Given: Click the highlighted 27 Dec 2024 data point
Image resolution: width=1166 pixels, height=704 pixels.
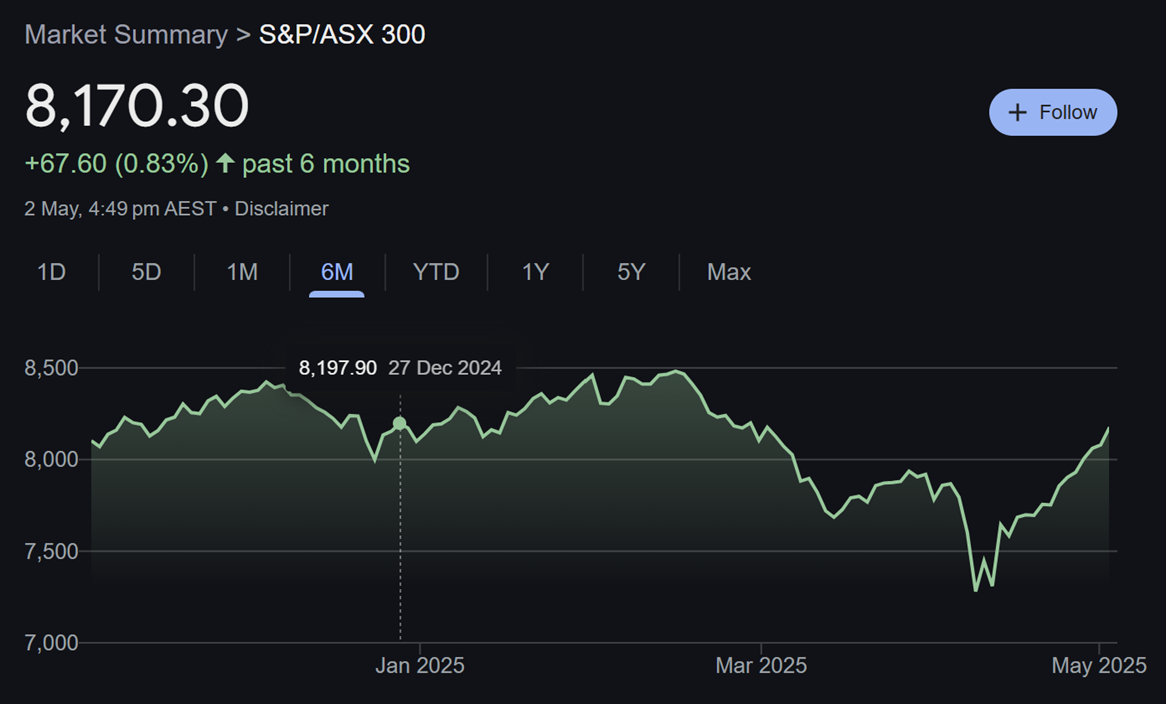Looking at the screenshot, I should (x=399, y=423).
